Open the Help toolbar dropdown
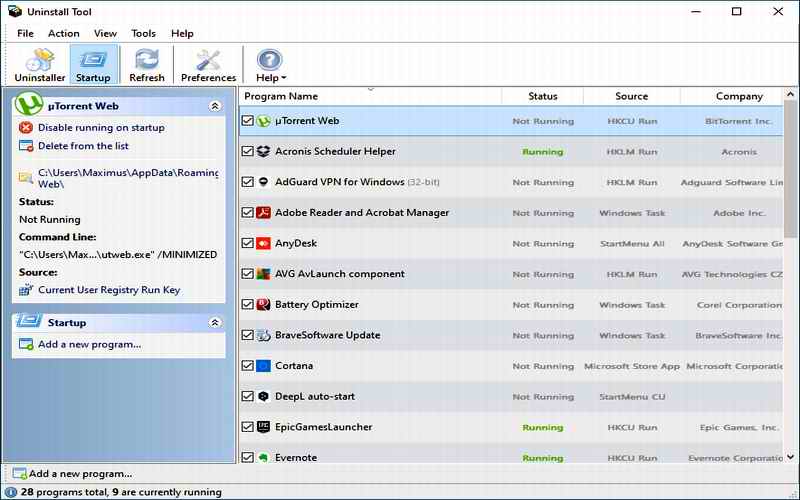 point(270,65)
